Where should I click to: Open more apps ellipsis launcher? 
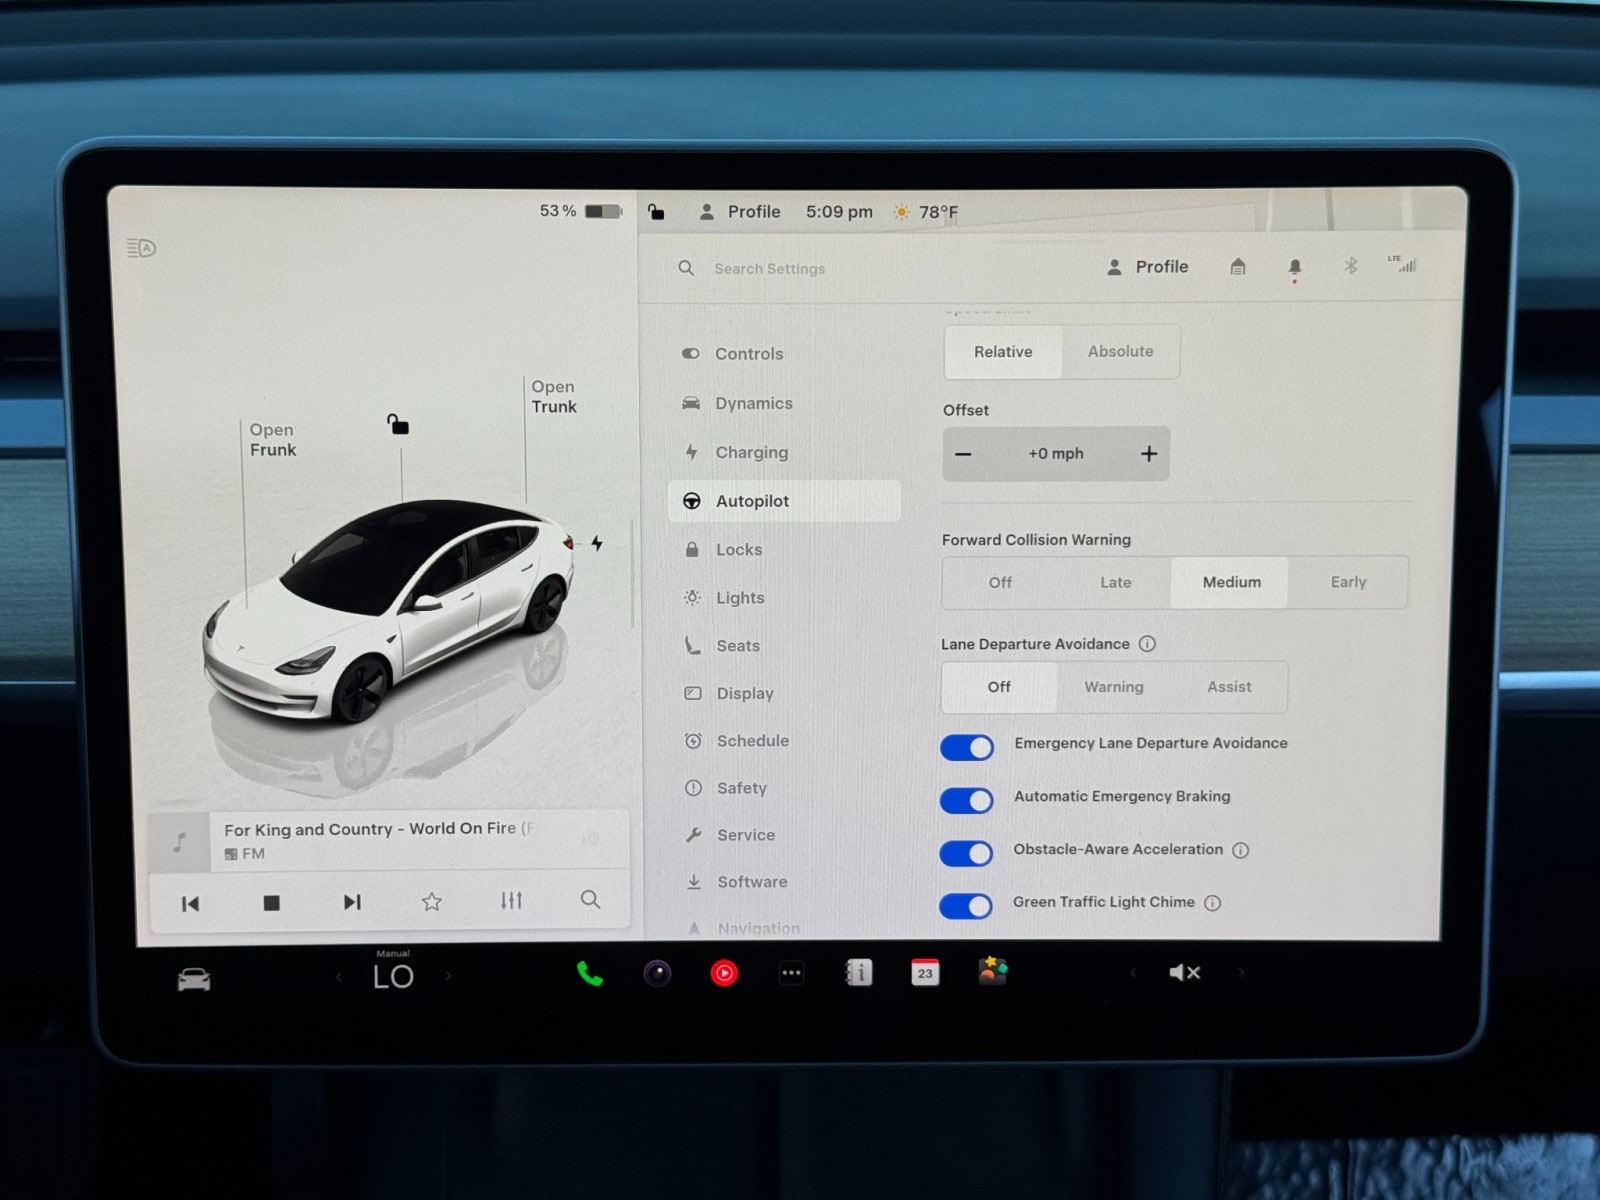791,973
